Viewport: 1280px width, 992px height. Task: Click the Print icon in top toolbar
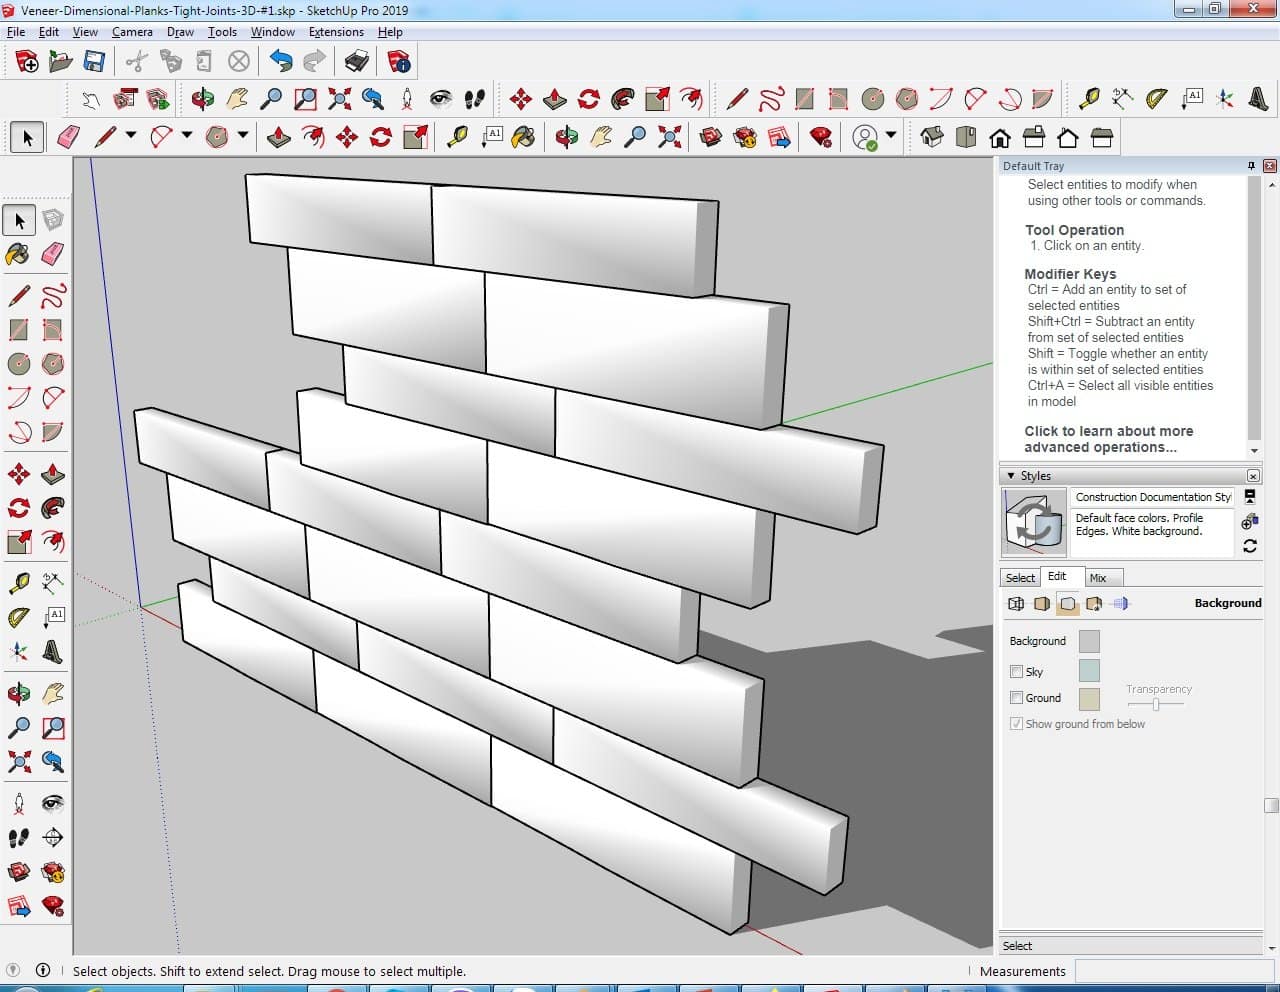pos(357,62)
